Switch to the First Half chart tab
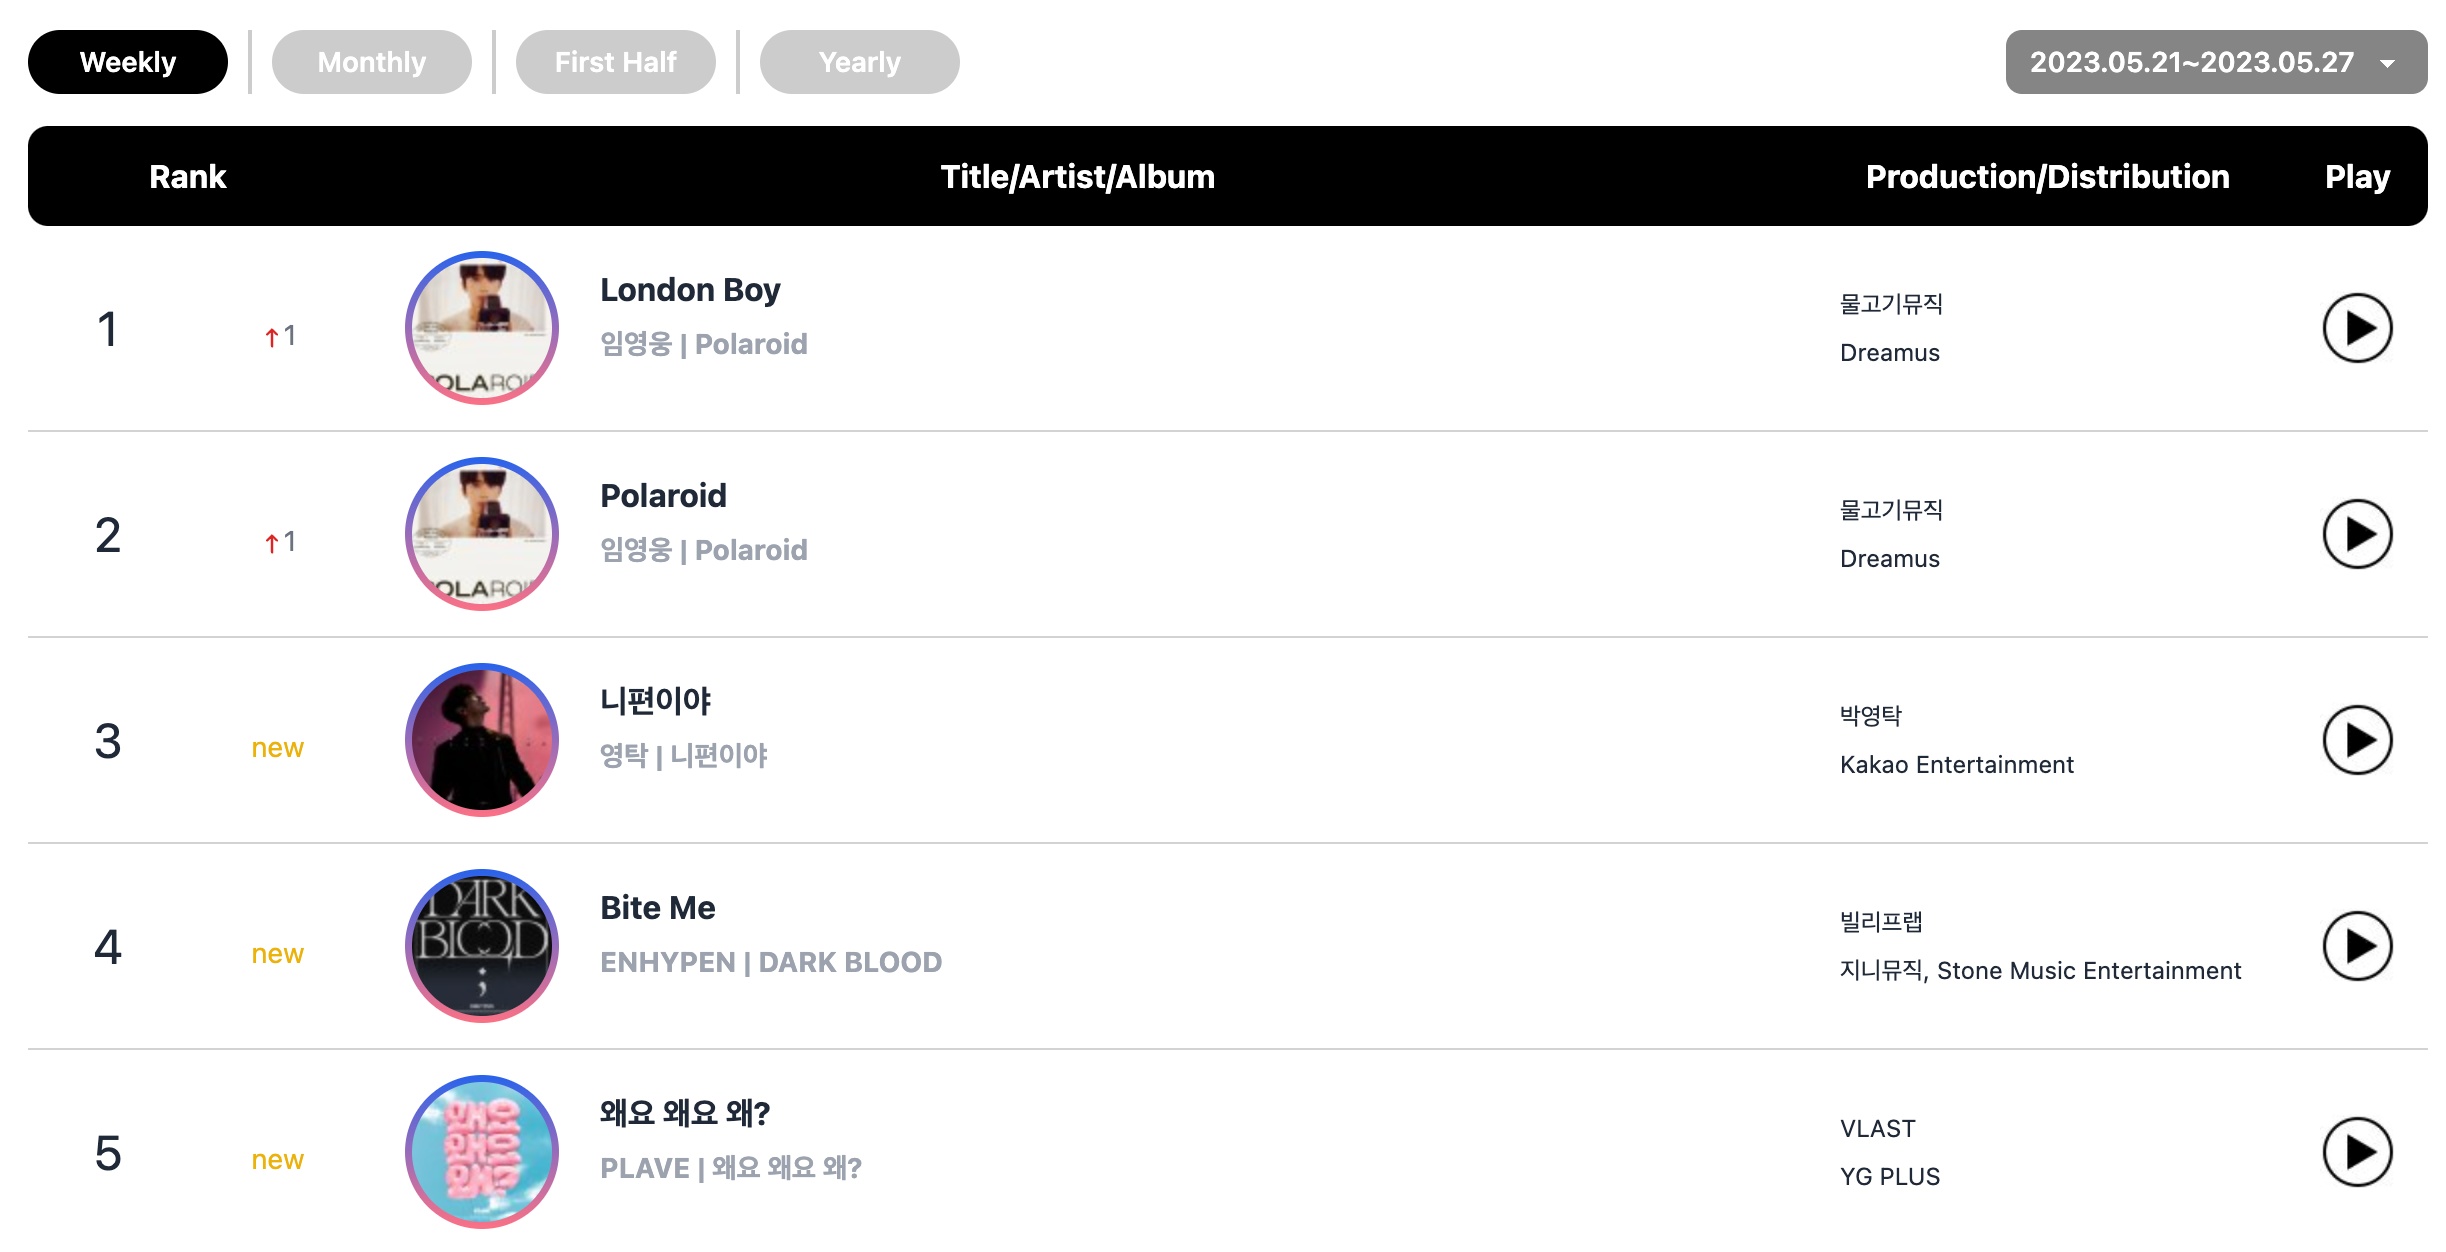 click(616, 62)
